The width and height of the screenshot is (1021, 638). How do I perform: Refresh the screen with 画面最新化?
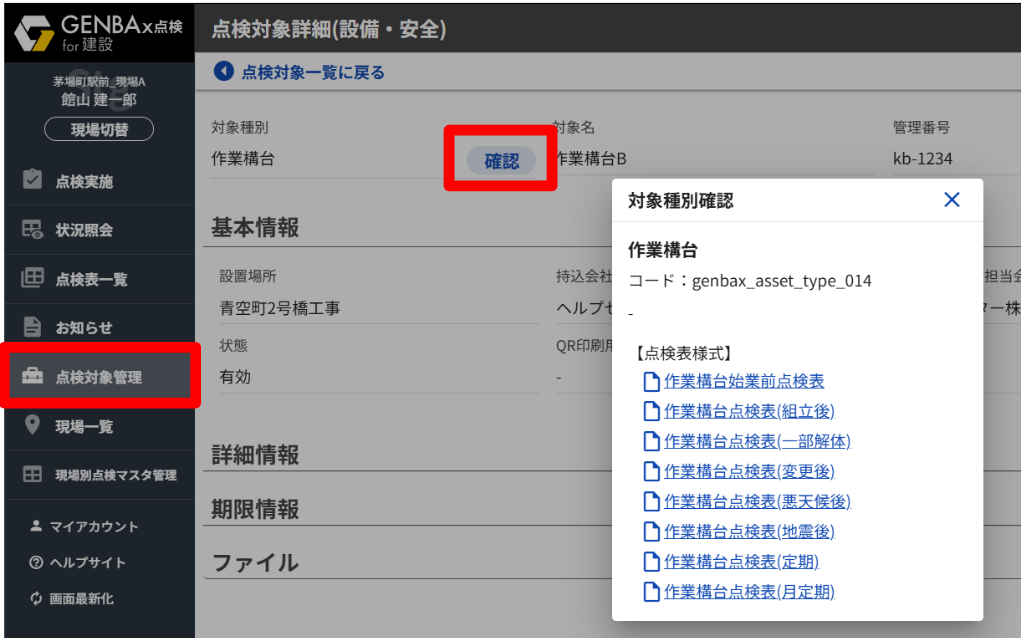[x=81, y=598]
